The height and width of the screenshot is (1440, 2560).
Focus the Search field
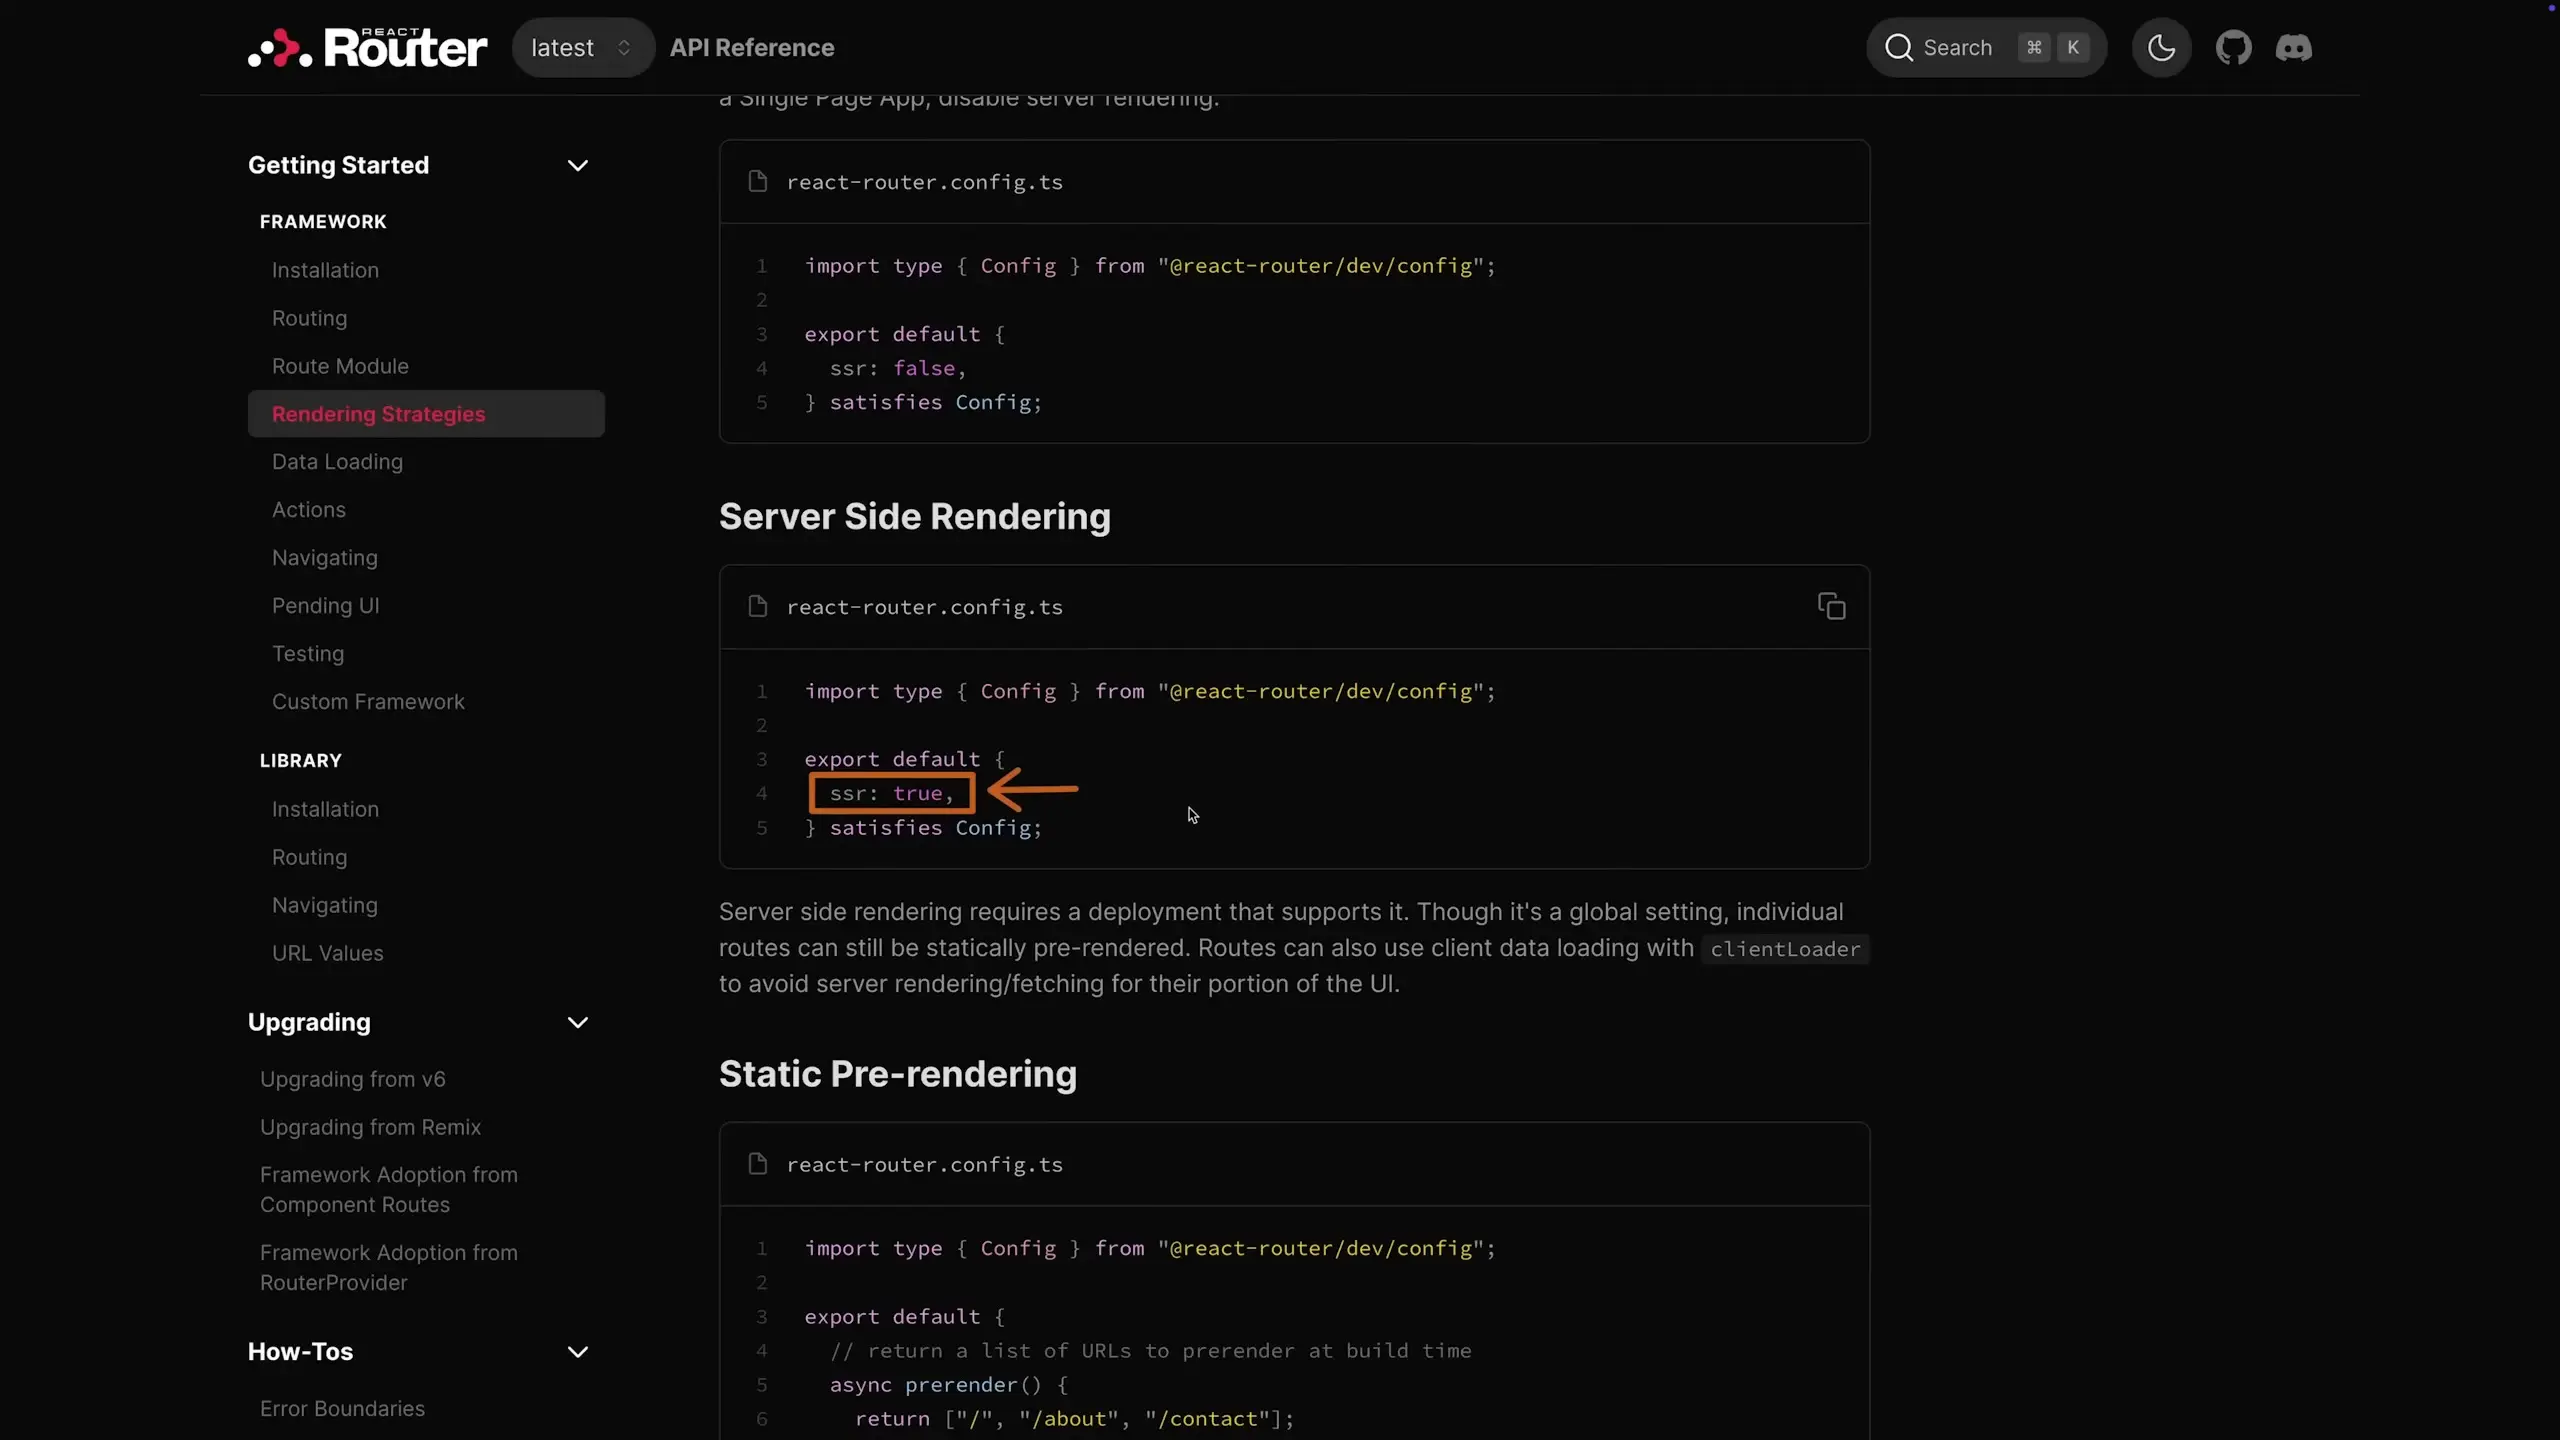(x=1986, y=47)
